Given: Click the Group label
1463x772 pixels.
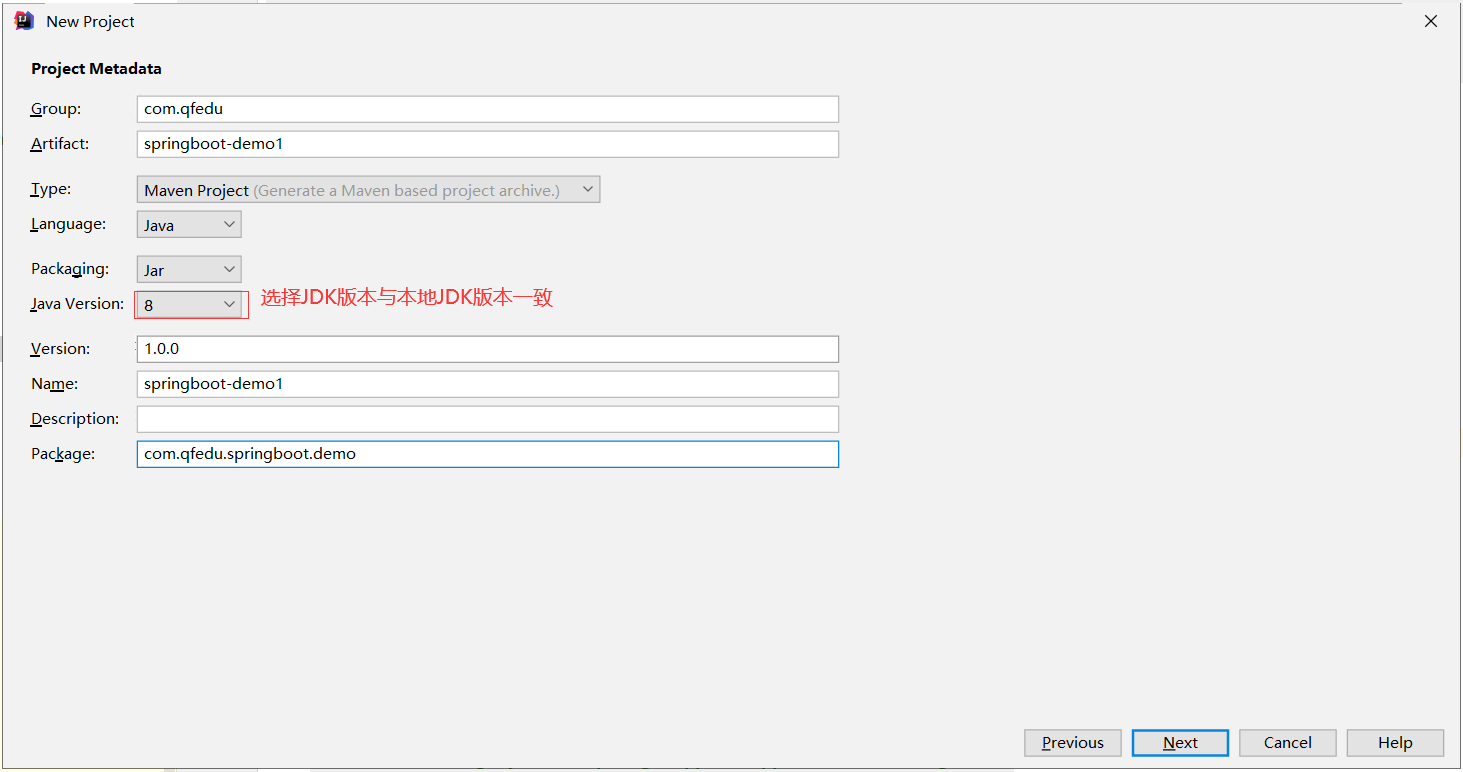Looking at the screenshot, I should tap(56, 109).
